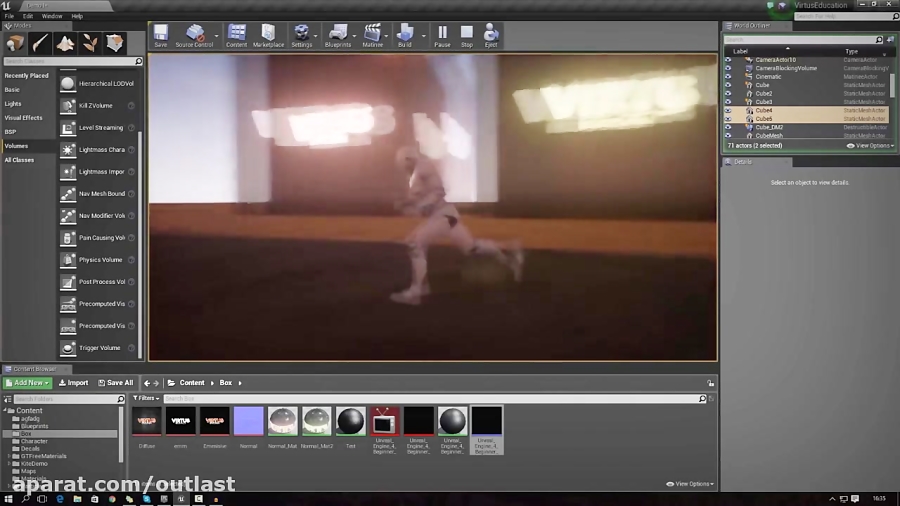Open the Matinee dropdown arrow
Image resolution: width=900 pixels, height=506 pixels.
click(x=386, y=36)
